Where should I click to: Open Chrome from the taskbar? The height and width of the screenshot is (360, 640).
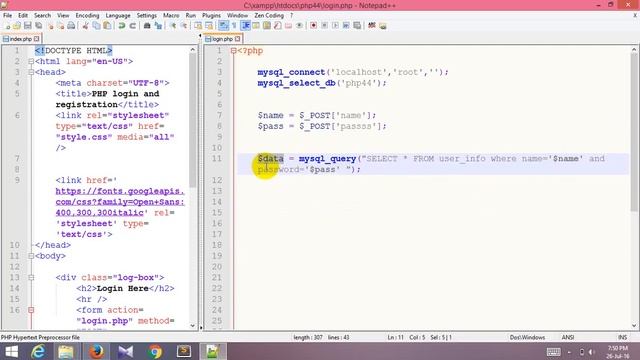(x=155, y=351)
